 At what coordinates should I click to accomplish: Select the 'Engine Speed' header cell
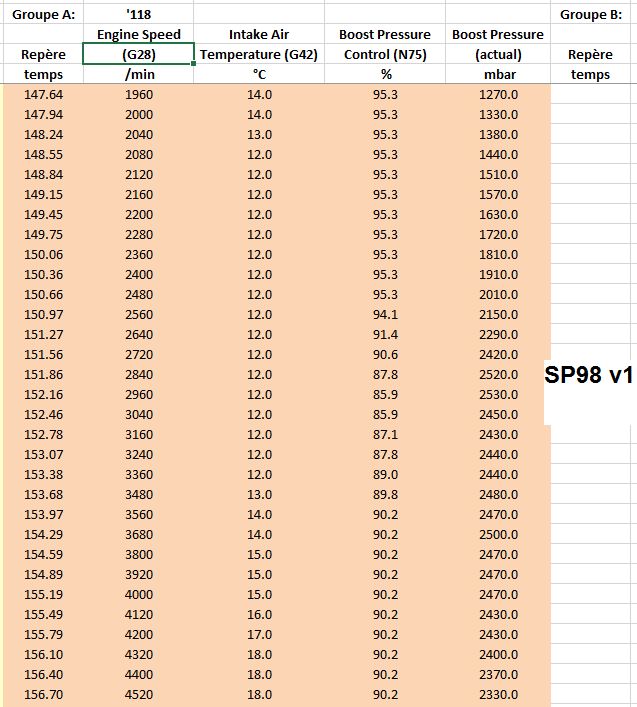click(x=138, y=34)
